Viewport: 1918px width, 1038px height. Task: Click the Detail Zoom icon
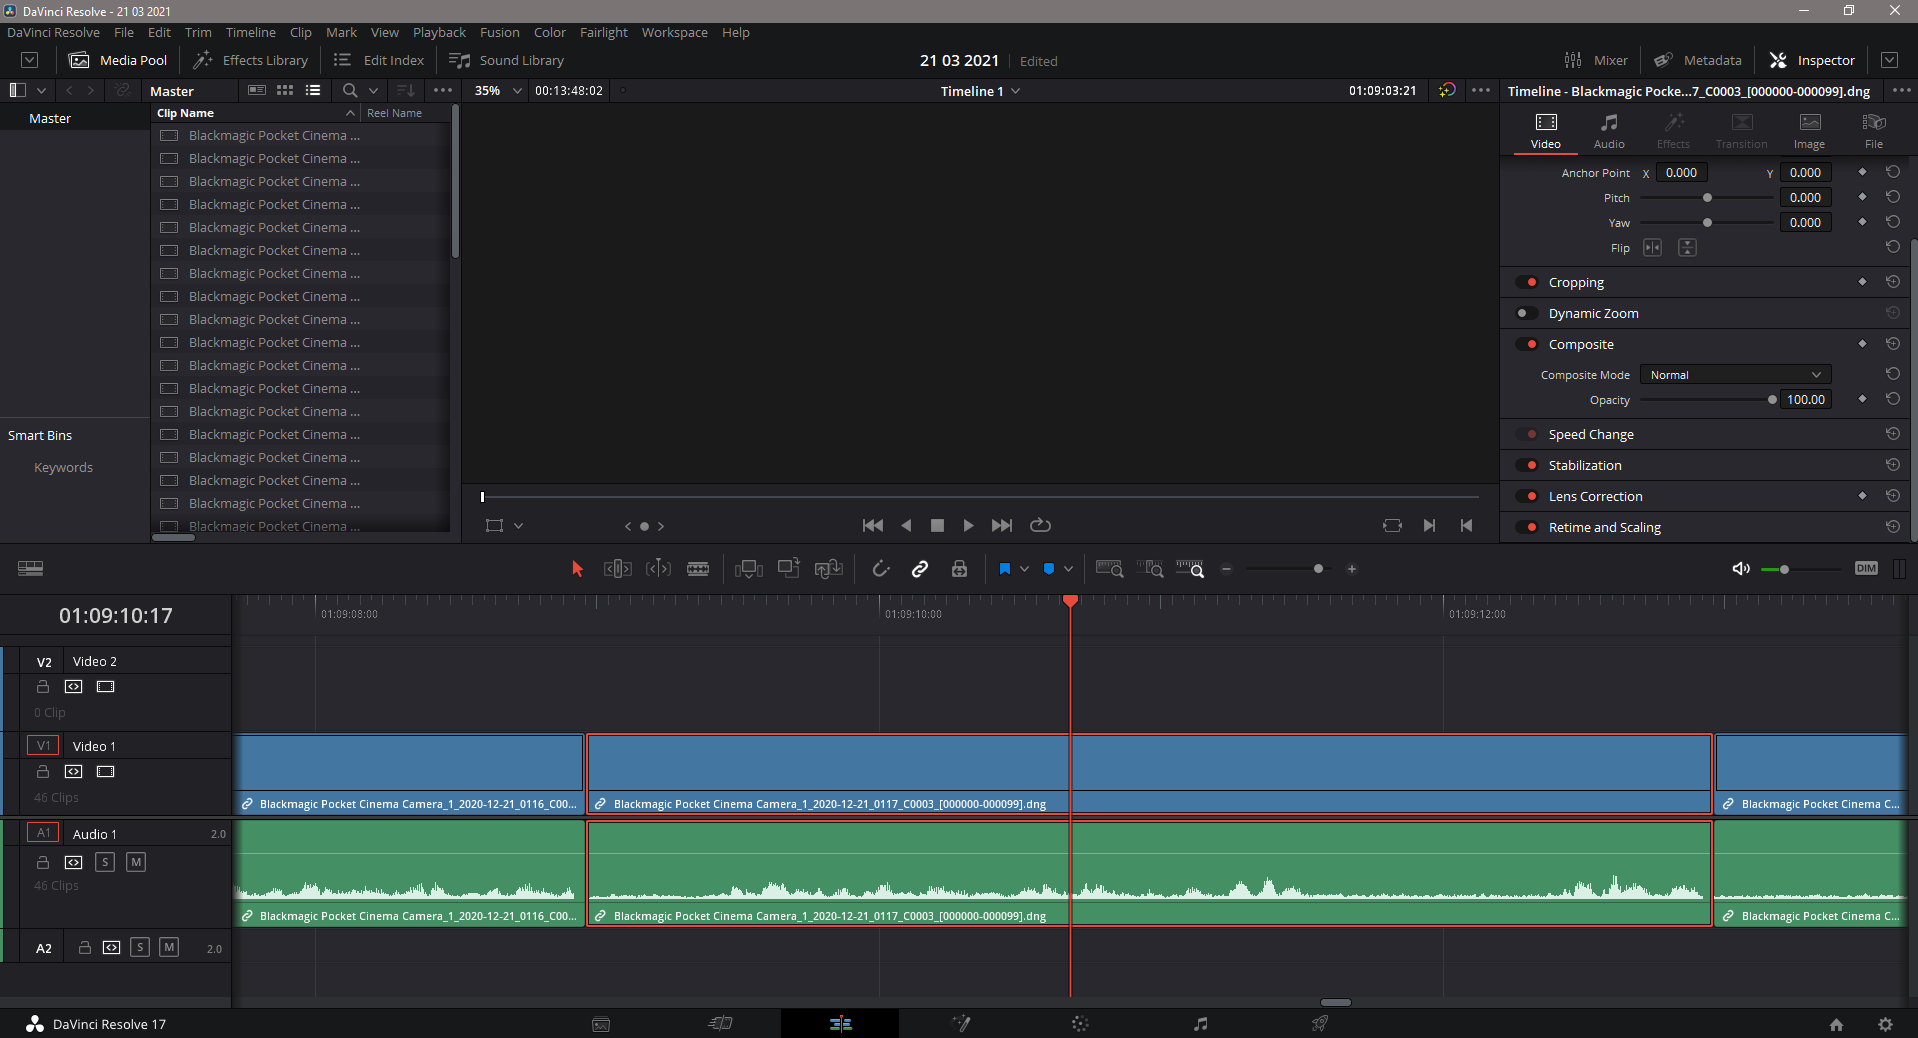point(1150,569)
